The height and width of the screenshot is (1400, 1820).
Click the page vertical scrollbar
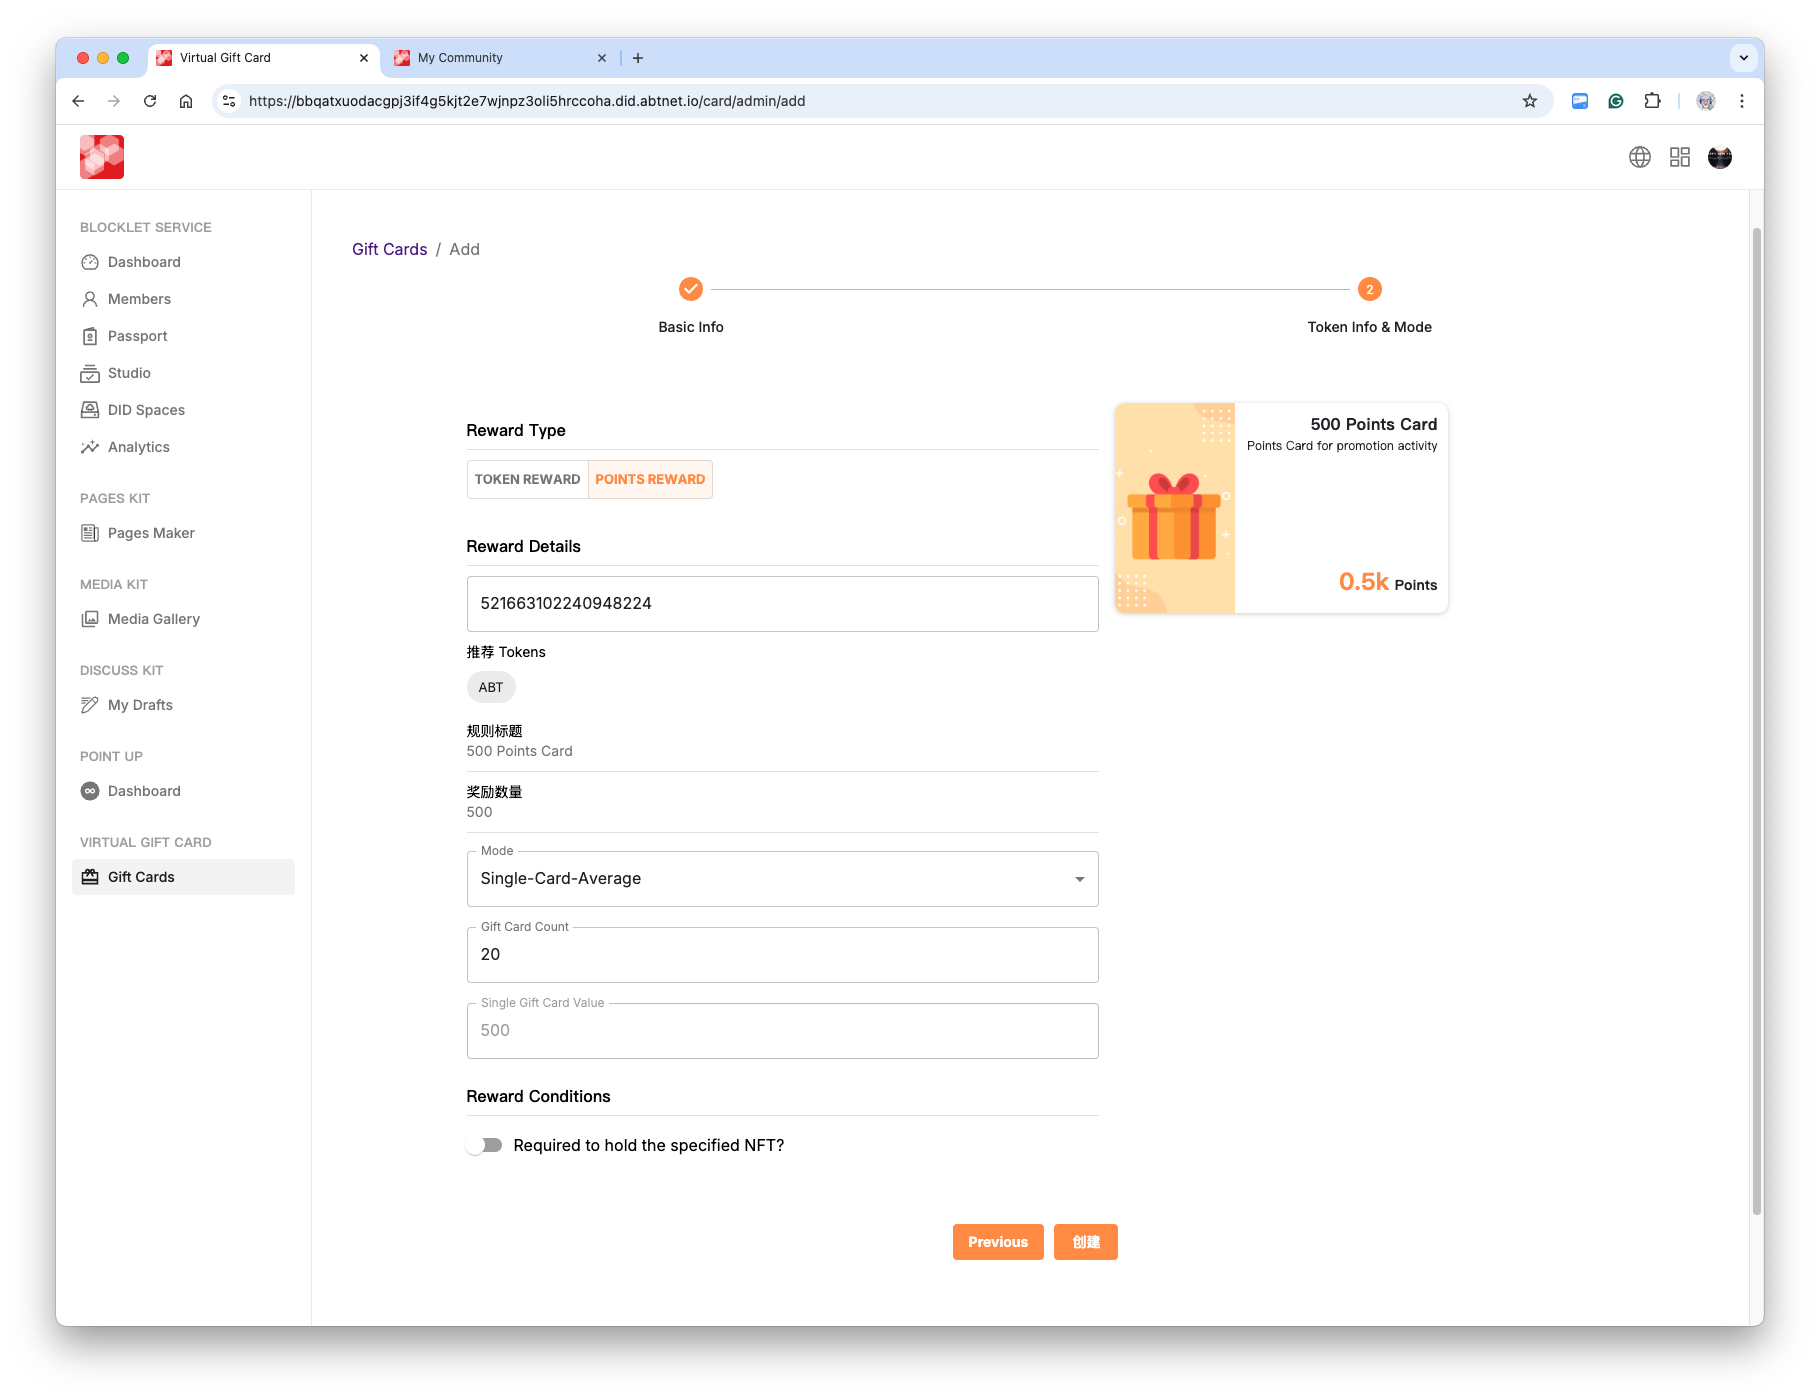tap(1756, 720)
